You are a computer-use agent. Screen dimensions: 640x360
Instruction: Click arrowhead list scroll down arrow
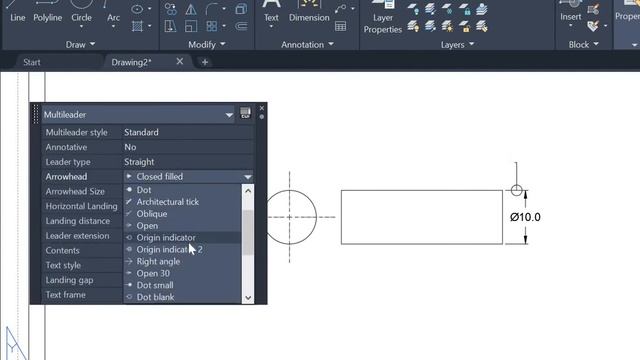tap(248, 298)
